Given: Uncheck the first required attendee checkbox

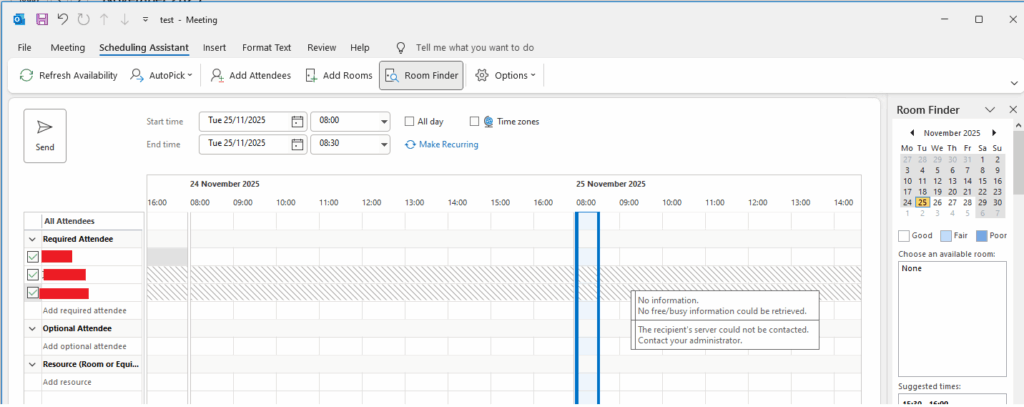Looking at the screenshot, I should pyautogui.click(x=33, y=257).
